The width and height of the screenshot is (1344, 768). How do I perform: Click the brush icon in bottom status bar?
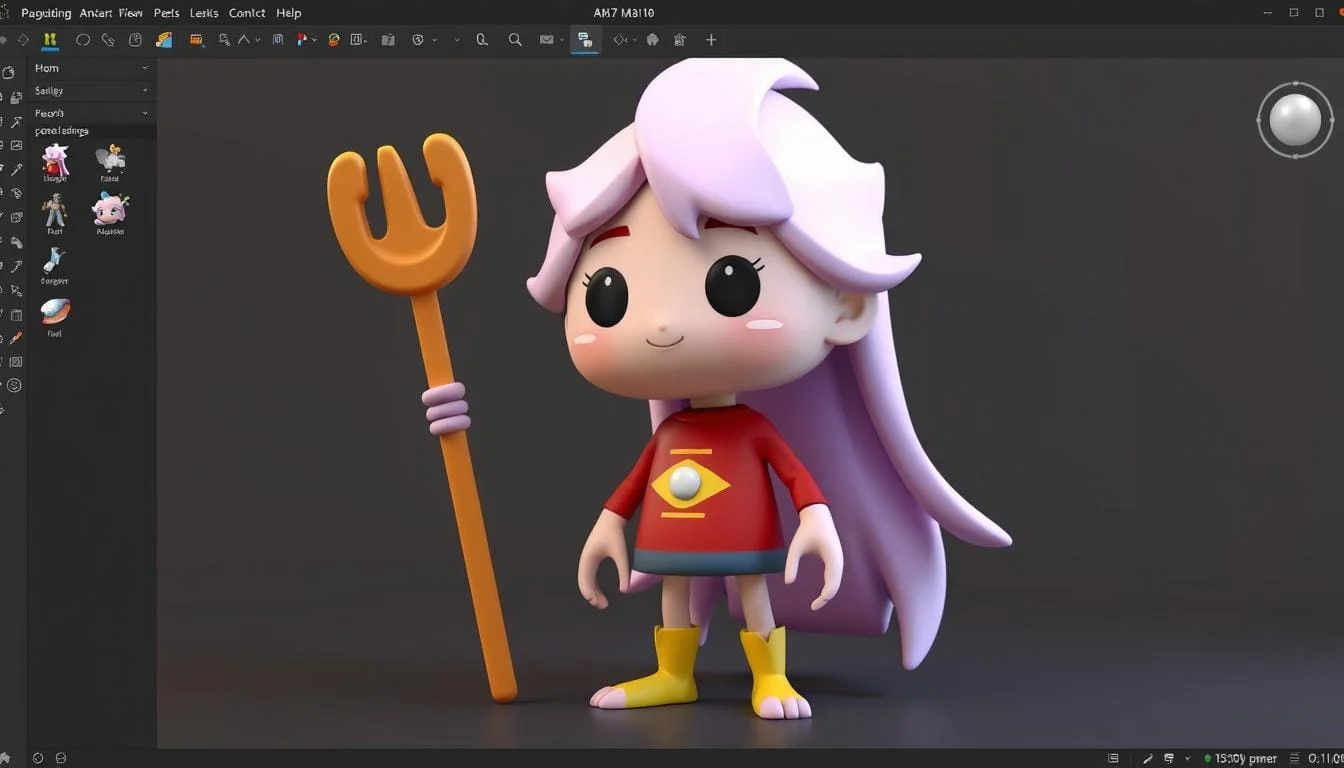[1148, 758]
